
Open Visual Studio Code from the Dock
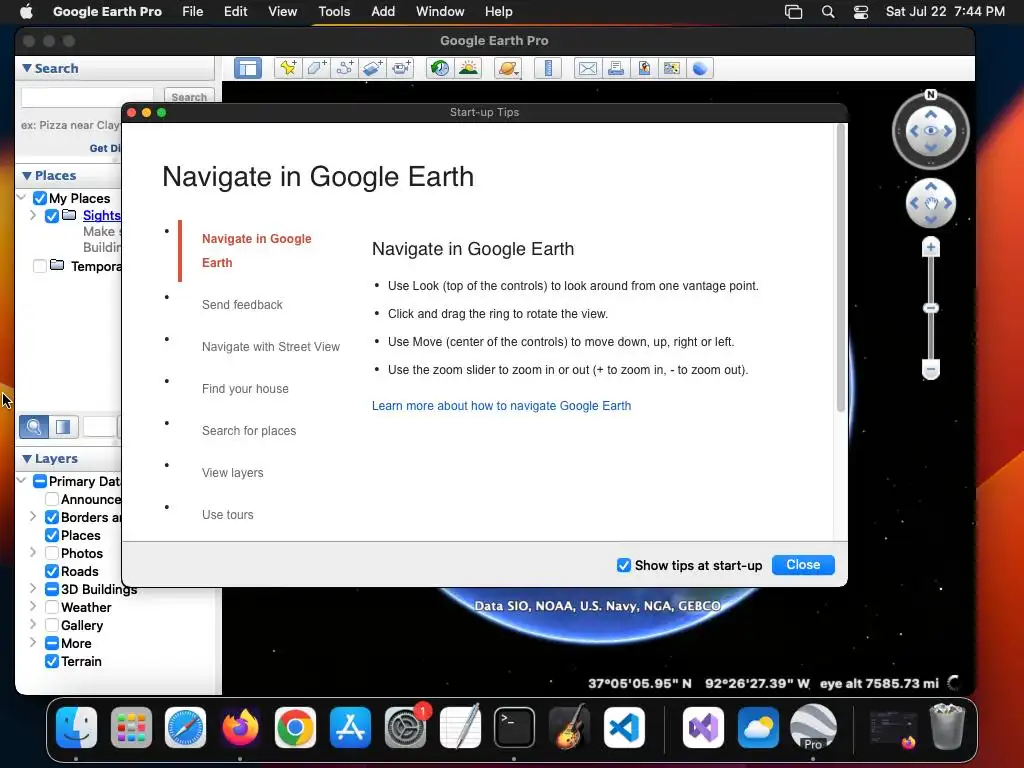[624, 727]
